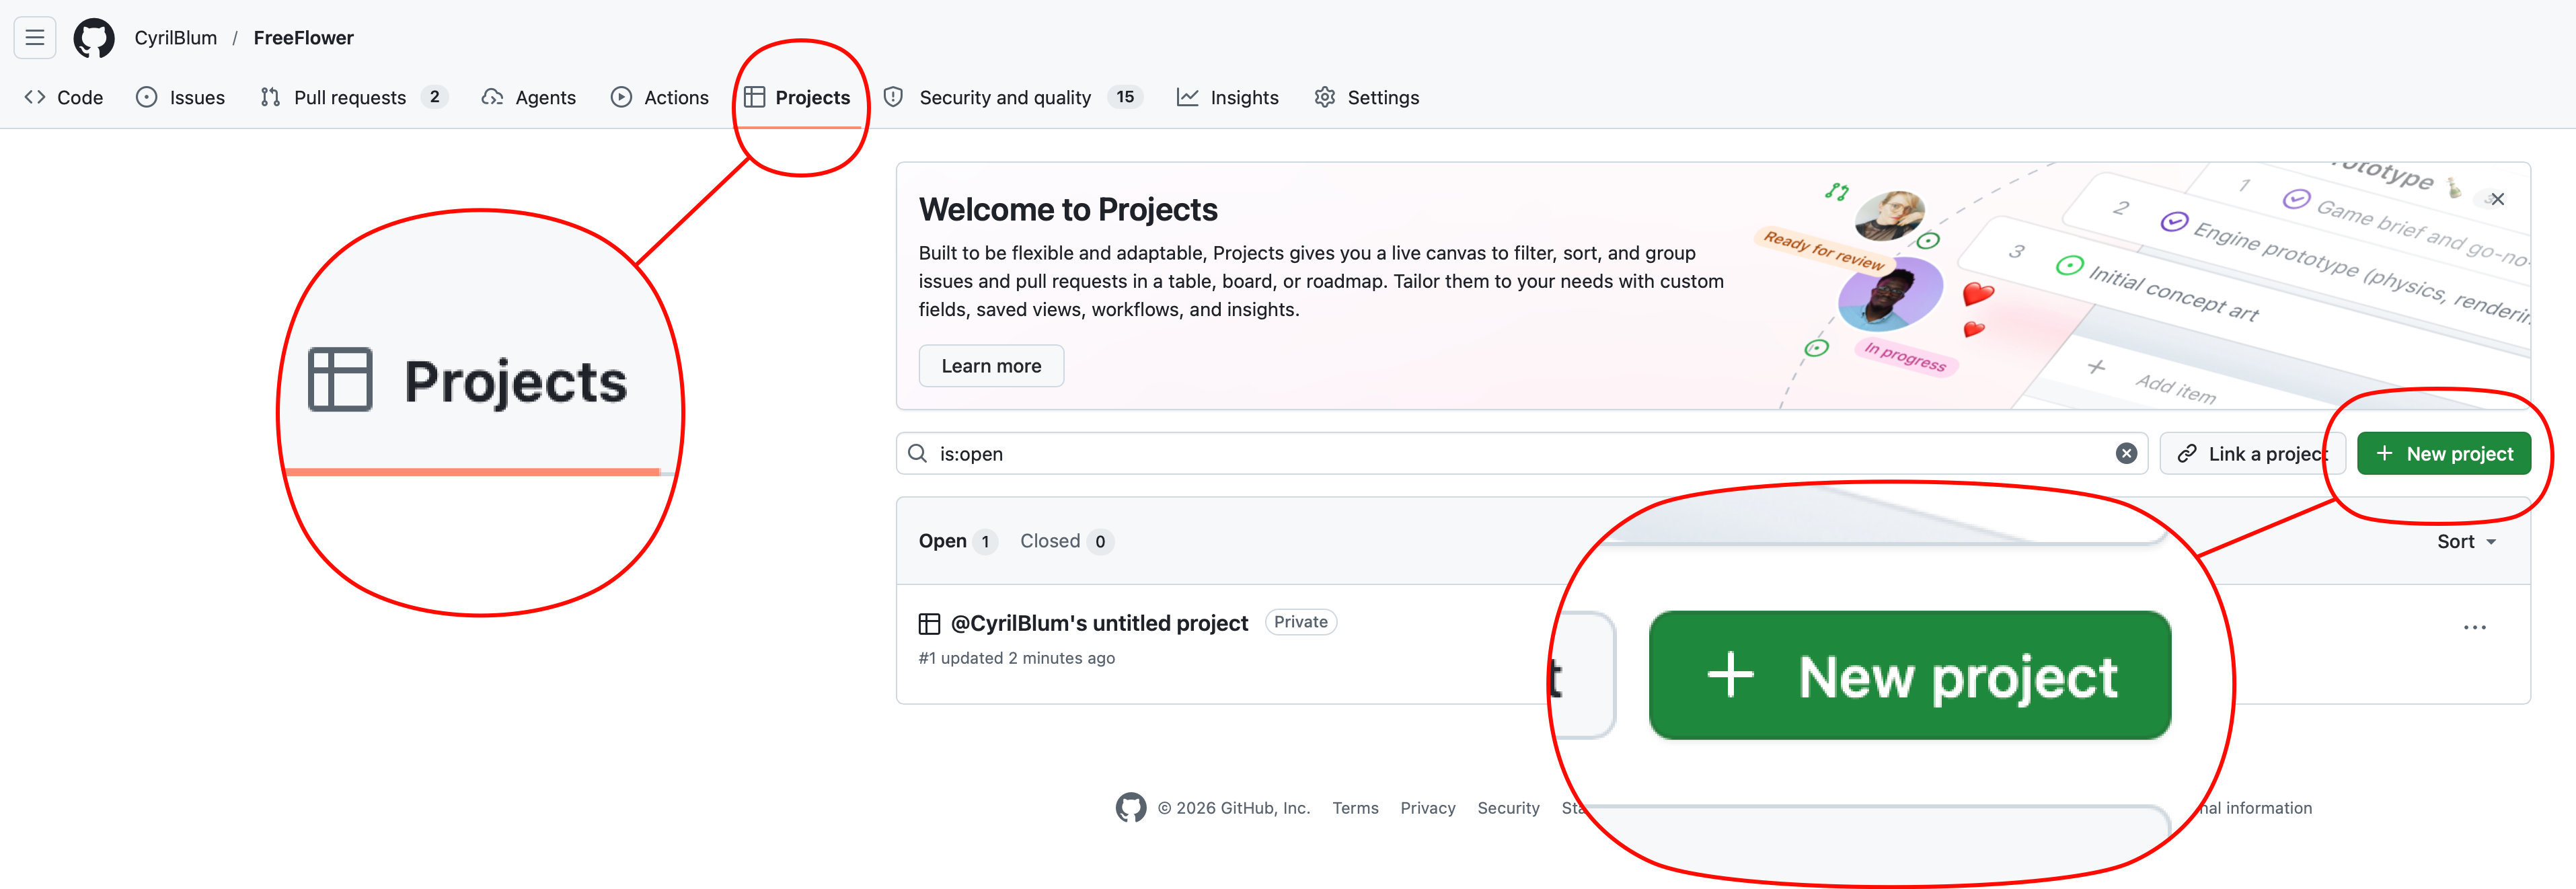Open the Security footer link
Viewport: 2576px width, 889px height.
1508,808
